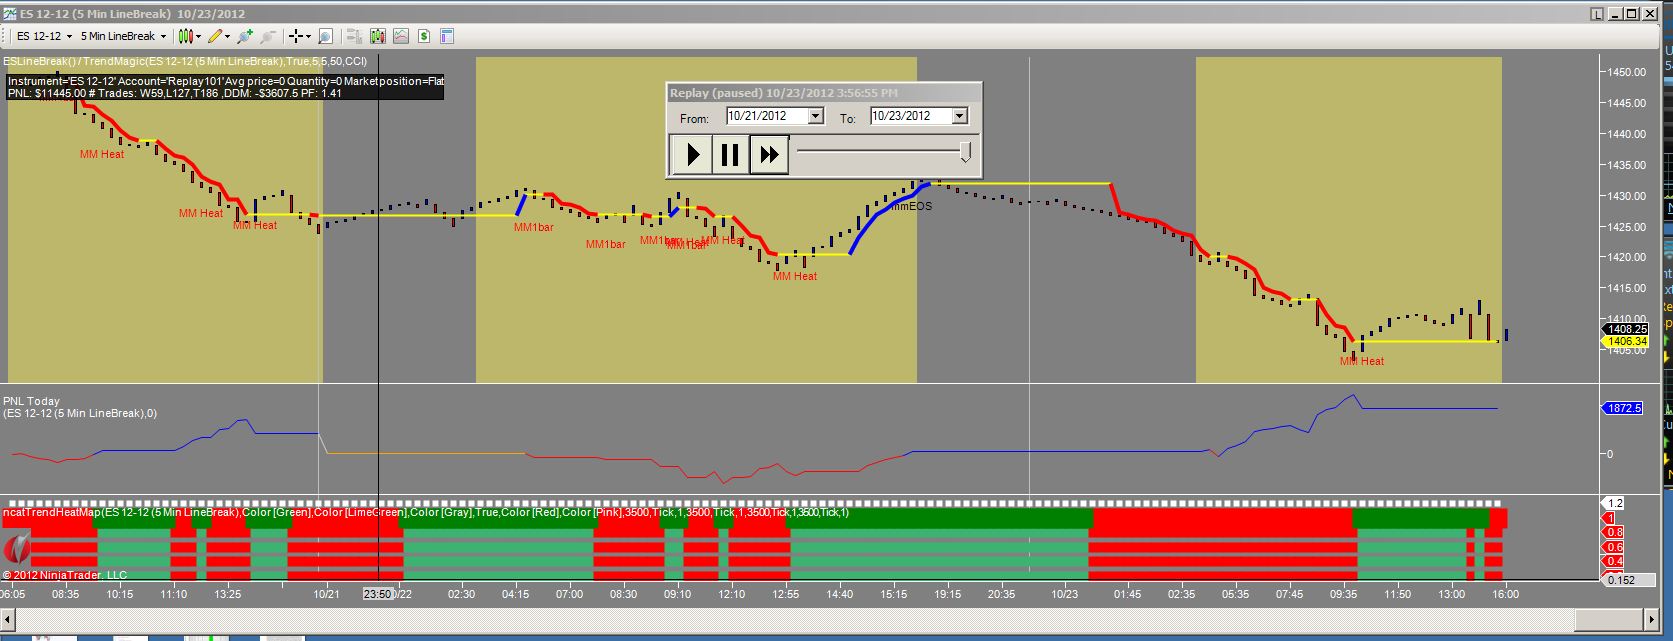Open the 5 Min LineBreak interval dropdown
The image size is (1673, 641).
pos(123,36)
